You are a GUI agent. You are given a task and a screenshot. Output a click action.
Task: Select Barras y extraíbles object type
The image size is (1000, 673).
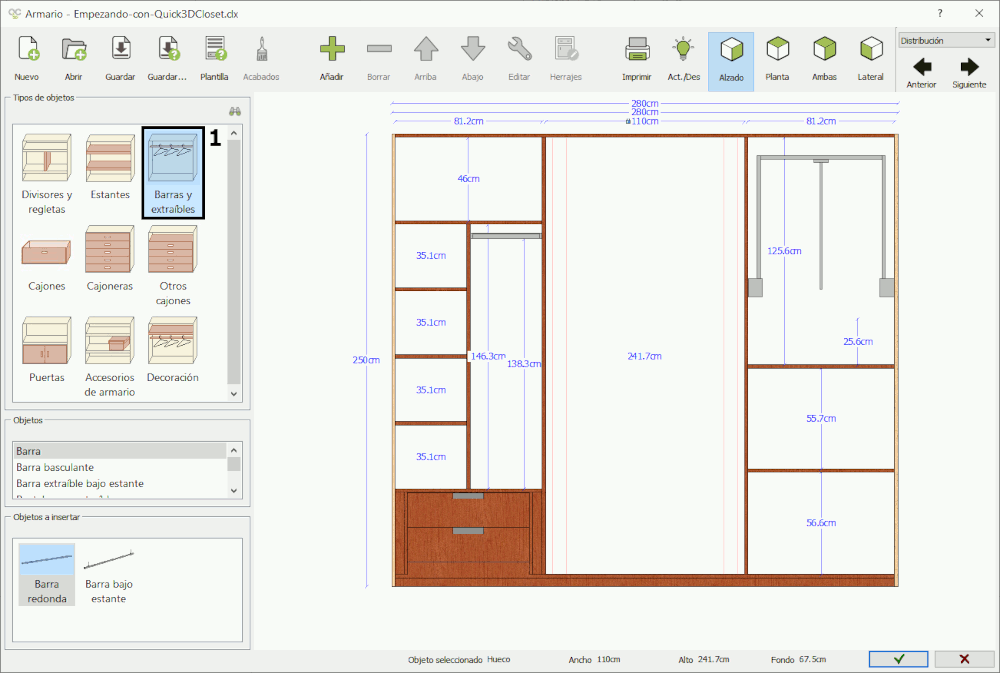point(173,173)
